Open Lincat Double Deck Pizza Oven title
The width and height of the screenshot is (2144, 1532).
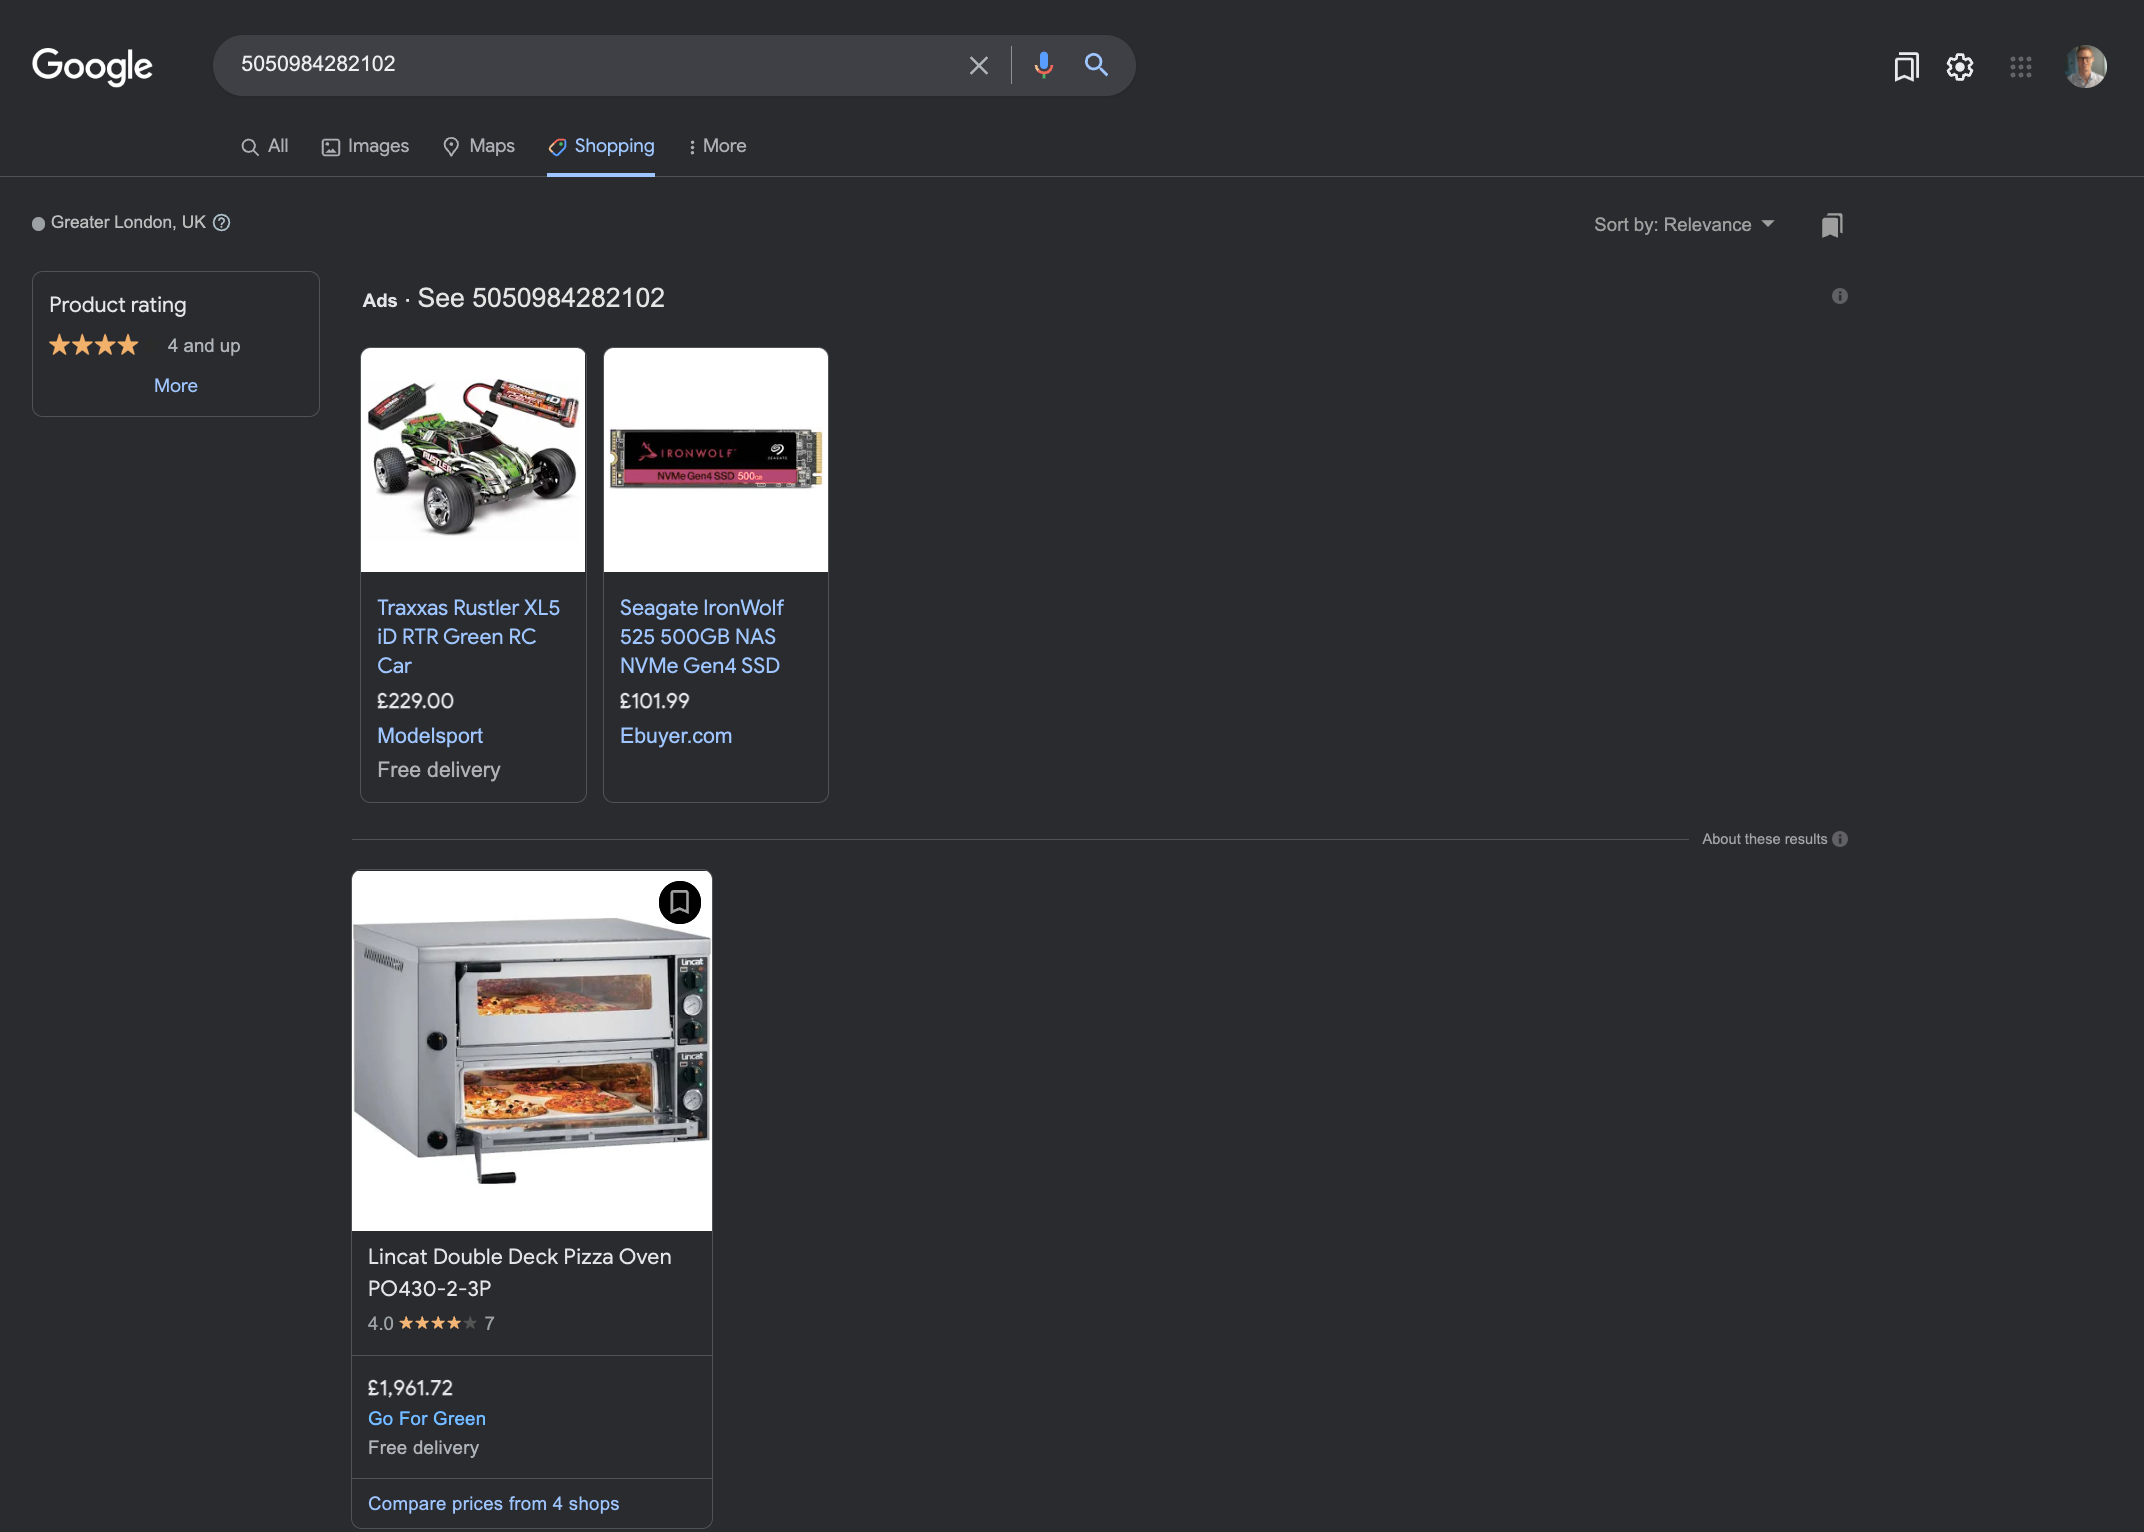519,1272
